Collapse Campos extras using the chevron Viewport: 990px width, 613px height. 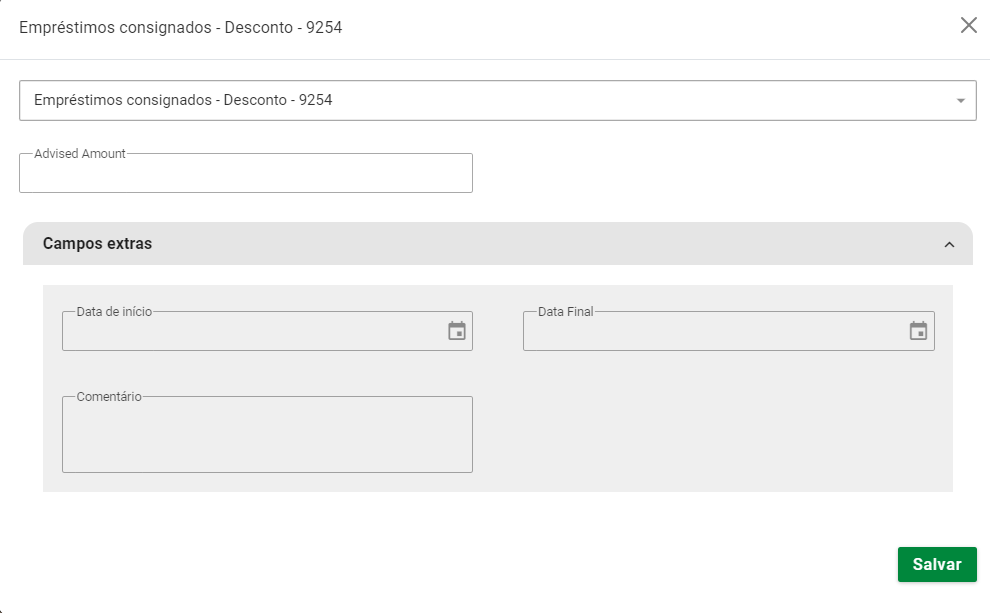click(949, 245)
